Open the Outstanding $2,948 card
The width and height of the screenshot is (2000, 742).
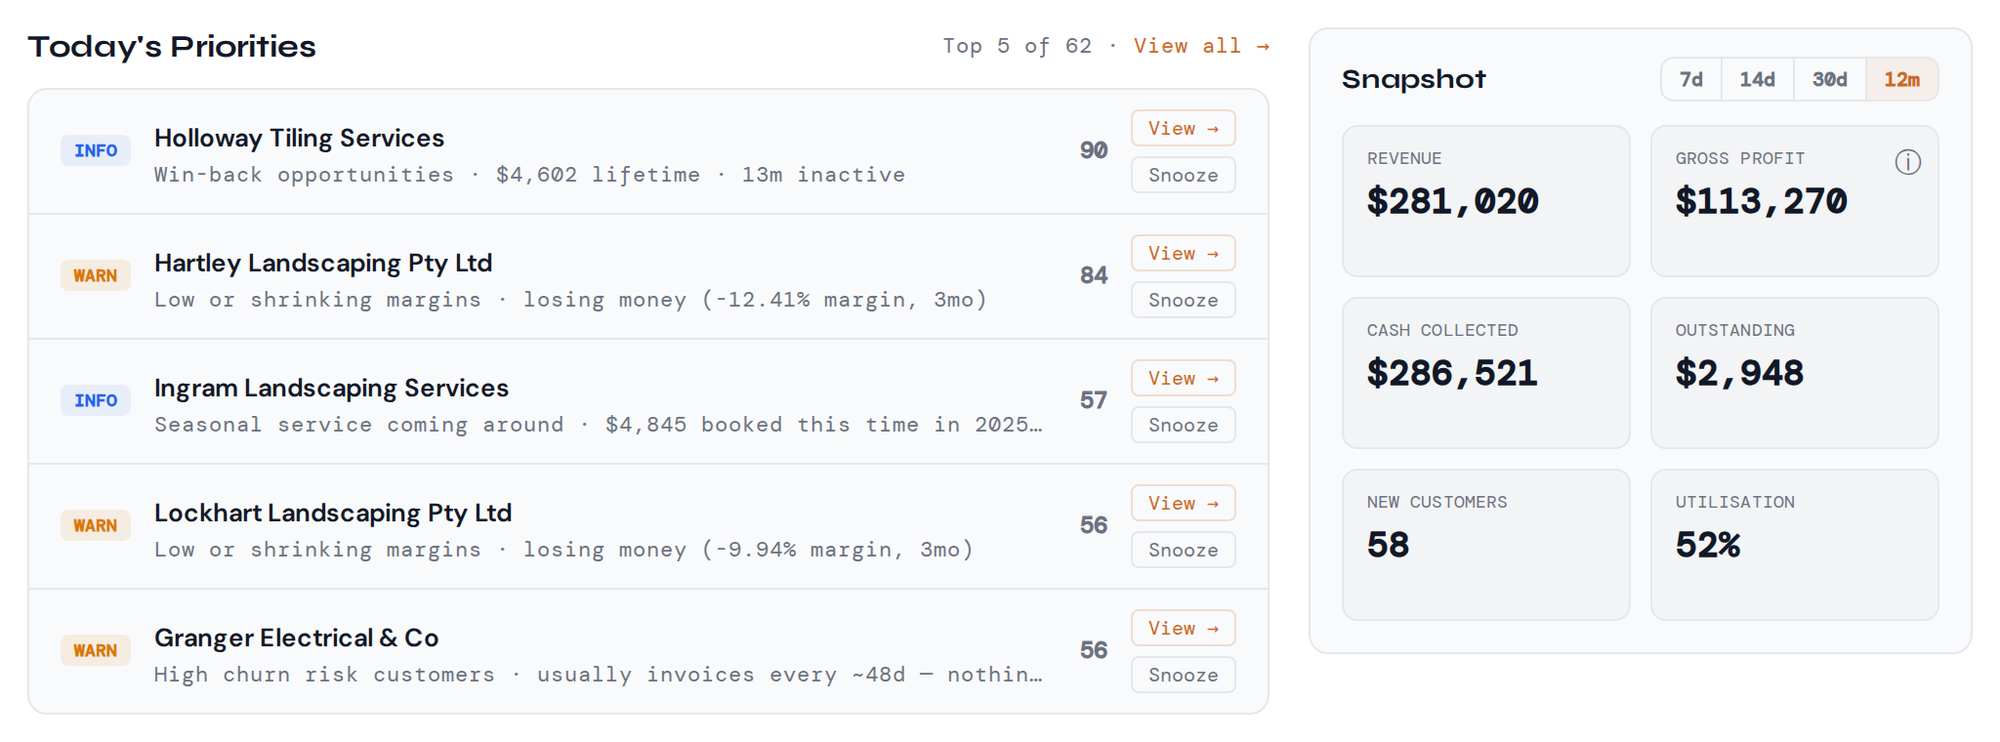1794,373
